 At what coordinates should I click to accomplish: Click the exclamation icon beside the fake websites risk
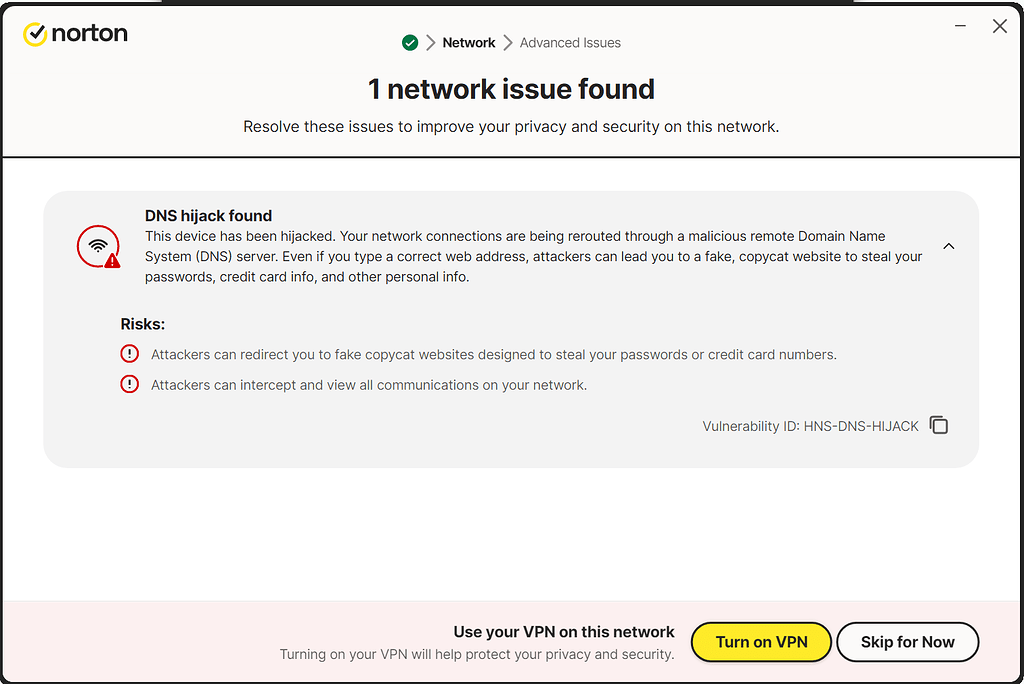130,353
